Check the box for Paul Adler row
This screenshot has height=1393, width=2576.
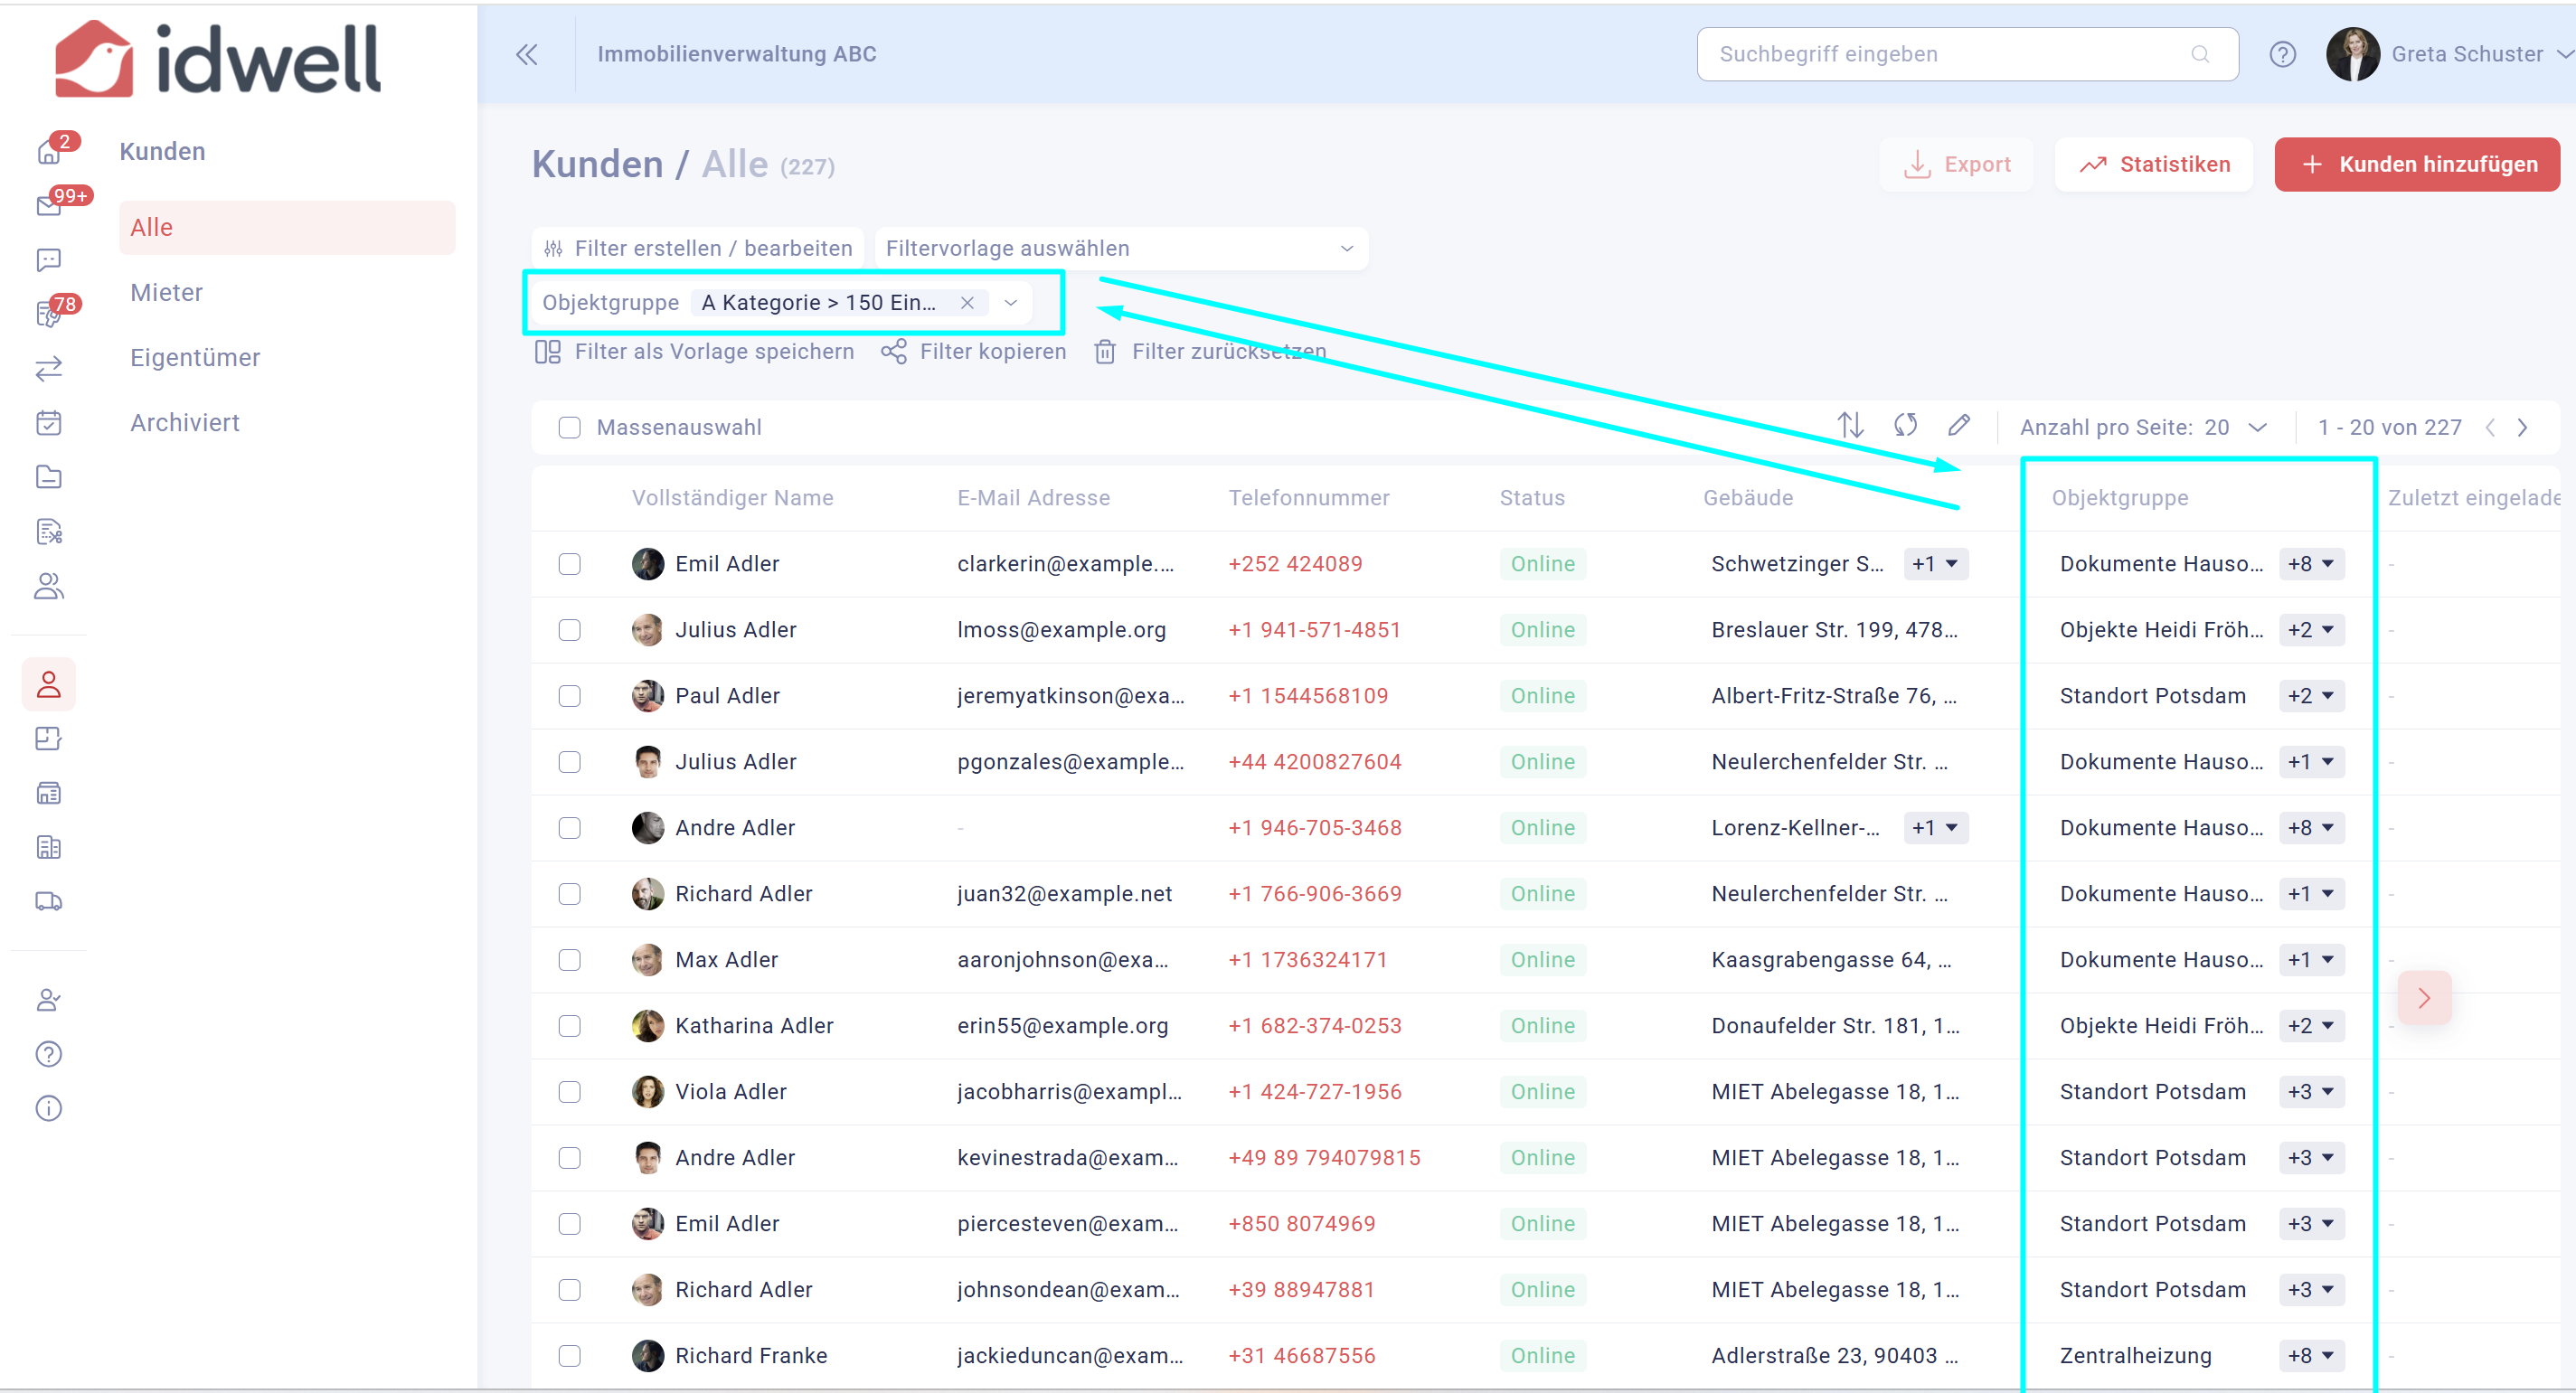tap(570, 696)
